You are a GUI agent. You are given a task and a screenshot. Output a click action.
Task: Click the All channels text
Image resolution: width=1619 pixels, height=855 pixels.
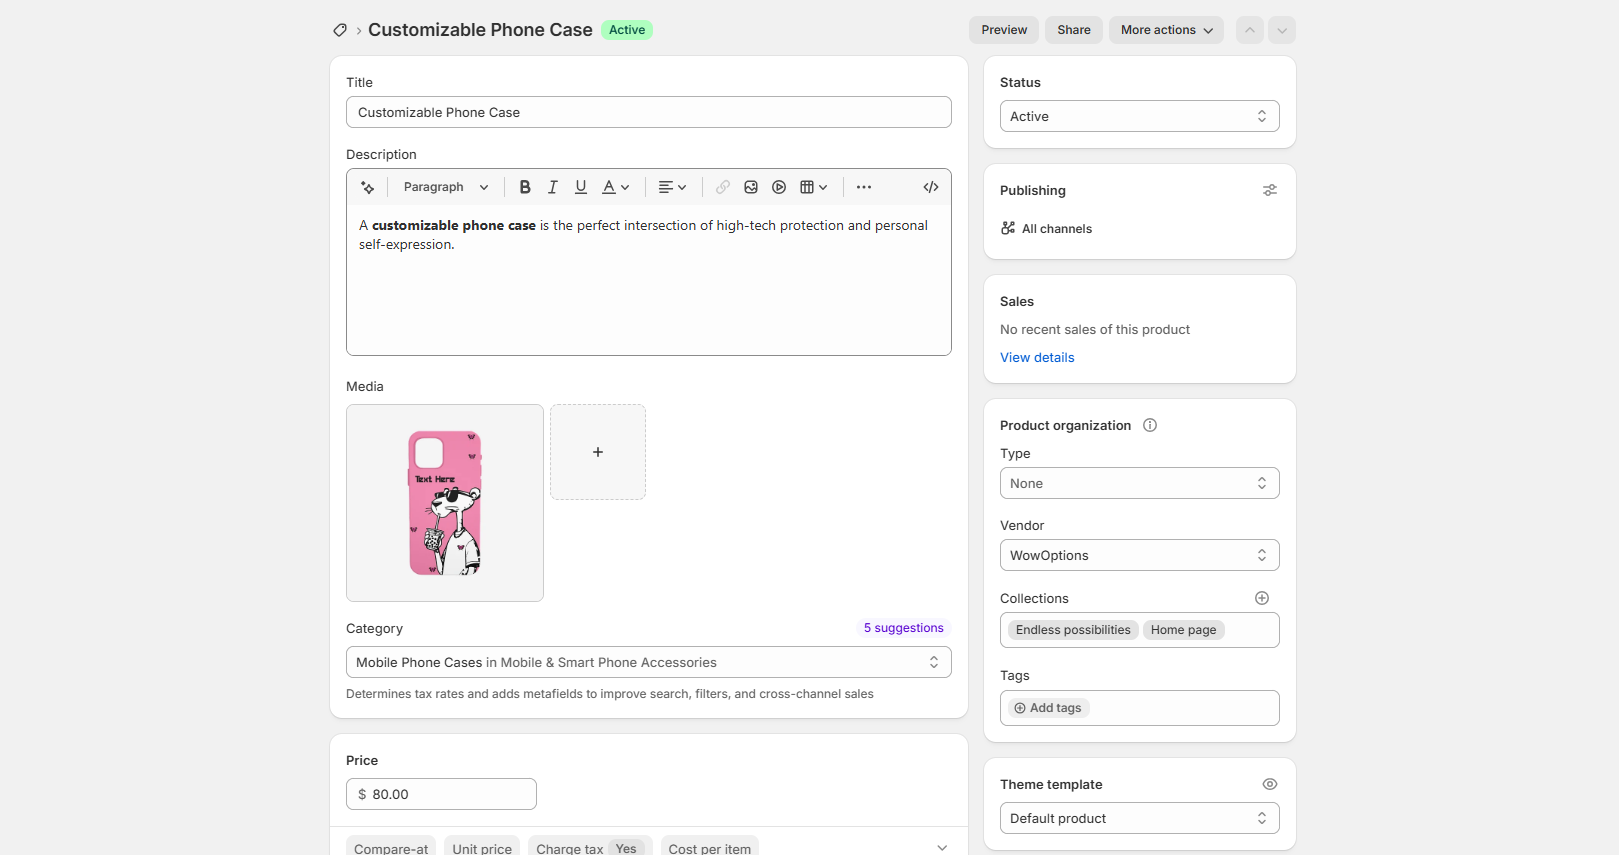(x=1057, y=229)
